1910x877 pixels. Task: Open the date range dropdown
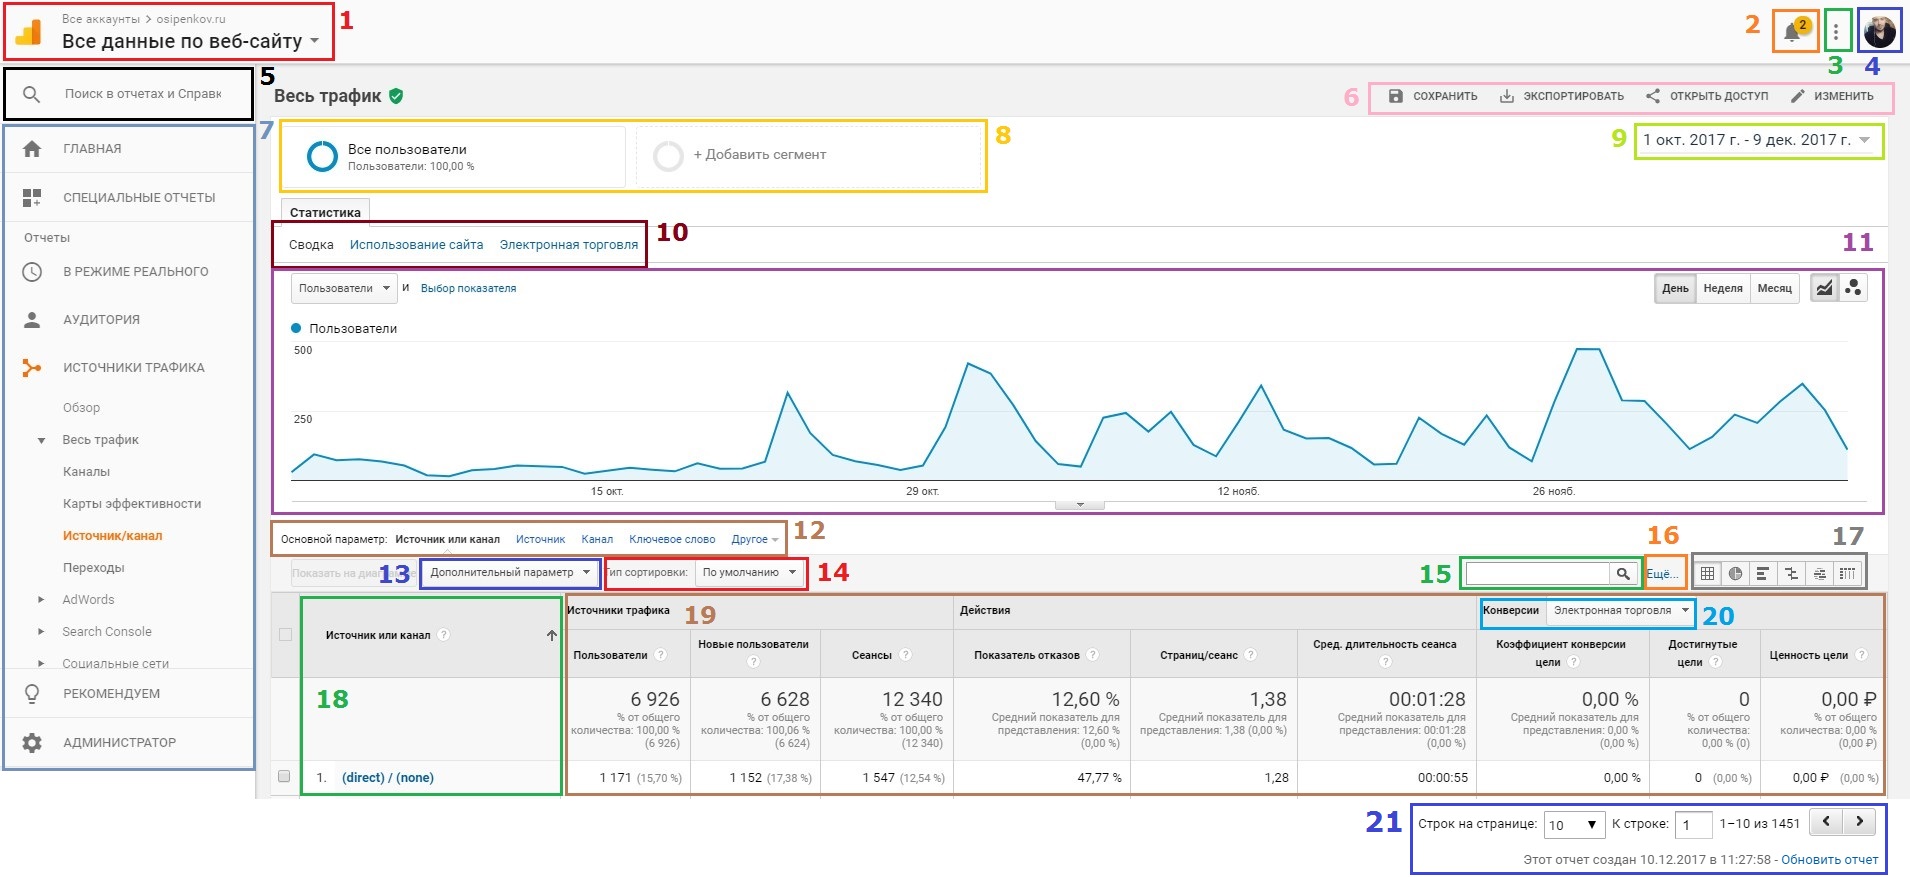tap(1757, 140)
